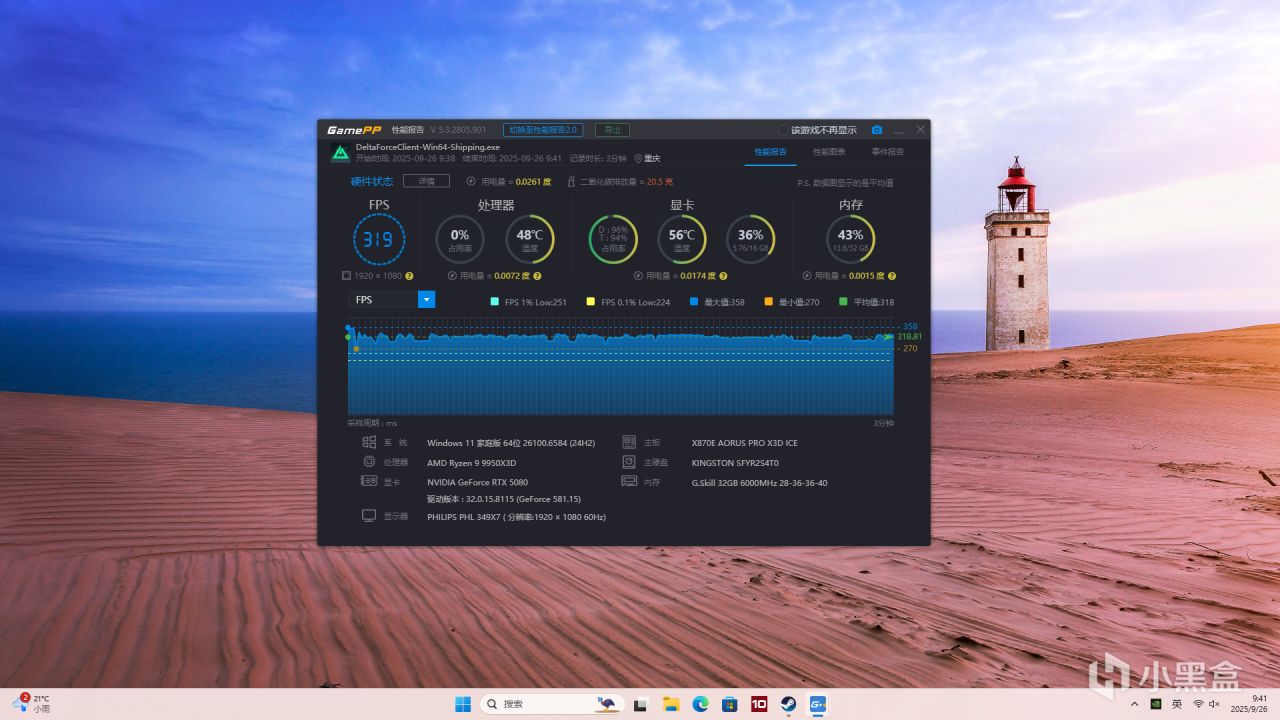Image resolution: width=1280 pixels, height=720 pixels.
Task: Click the 主硬盘 disk icon
Action: (629, 462)
